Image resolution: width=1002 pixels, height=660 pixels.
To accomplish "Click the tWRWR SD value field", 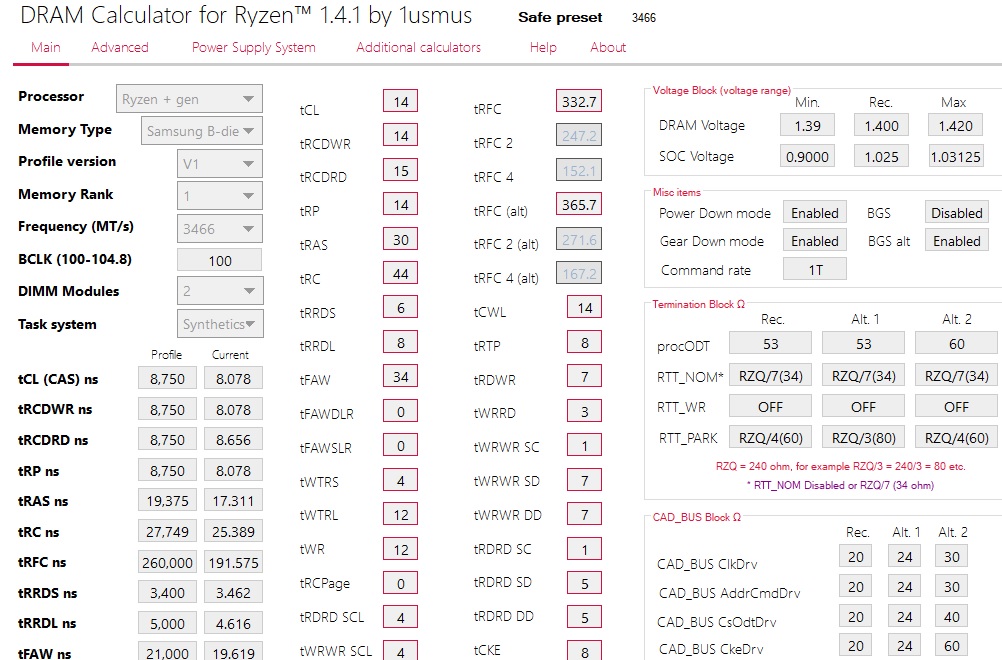I will pyautogui.click(x=585, y=480).
